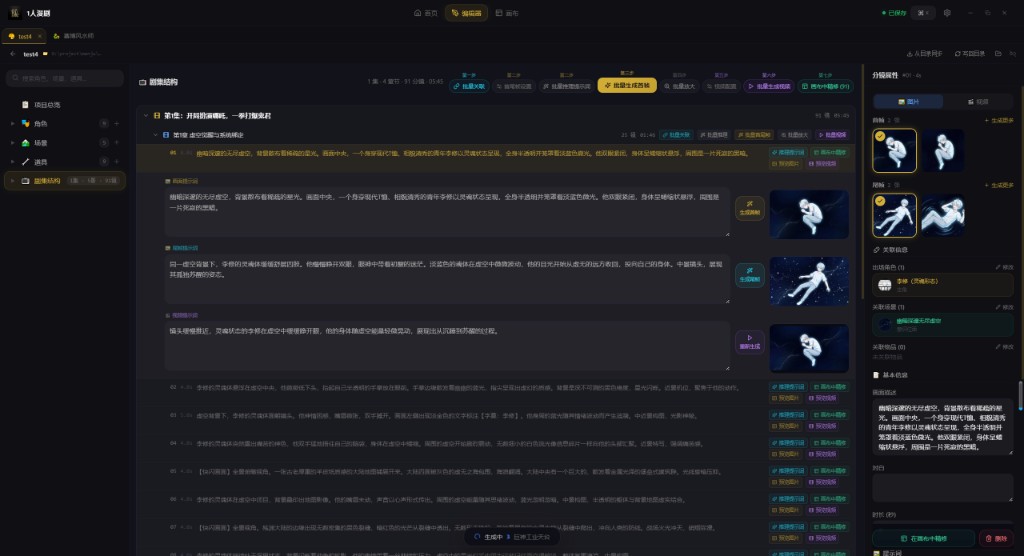Image resolution: width=1024 pixels, height=556 pixels.
Task: Click the search box in left sidebar
Action: [65, 78]
